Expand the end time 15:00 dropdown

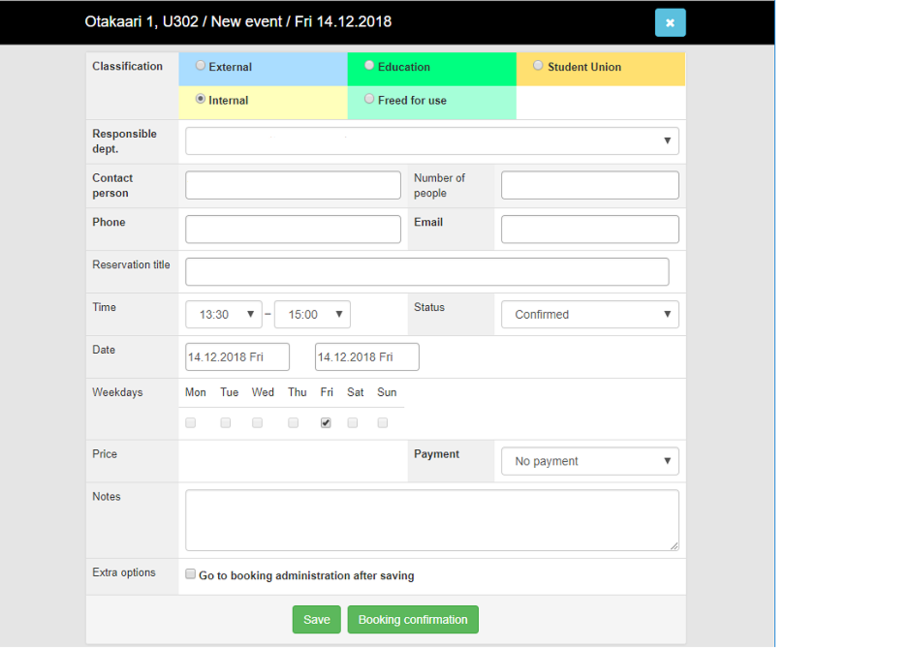pos(312,314)
